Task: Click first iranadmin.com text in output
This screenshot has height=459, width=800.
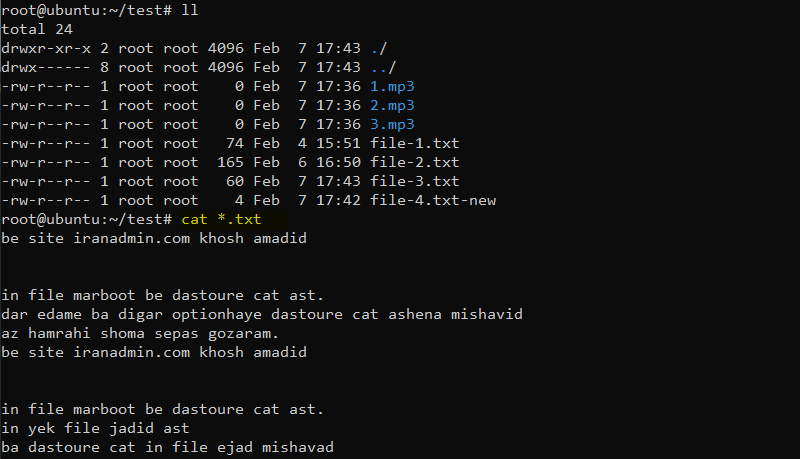Action: (x=131, y=238)
